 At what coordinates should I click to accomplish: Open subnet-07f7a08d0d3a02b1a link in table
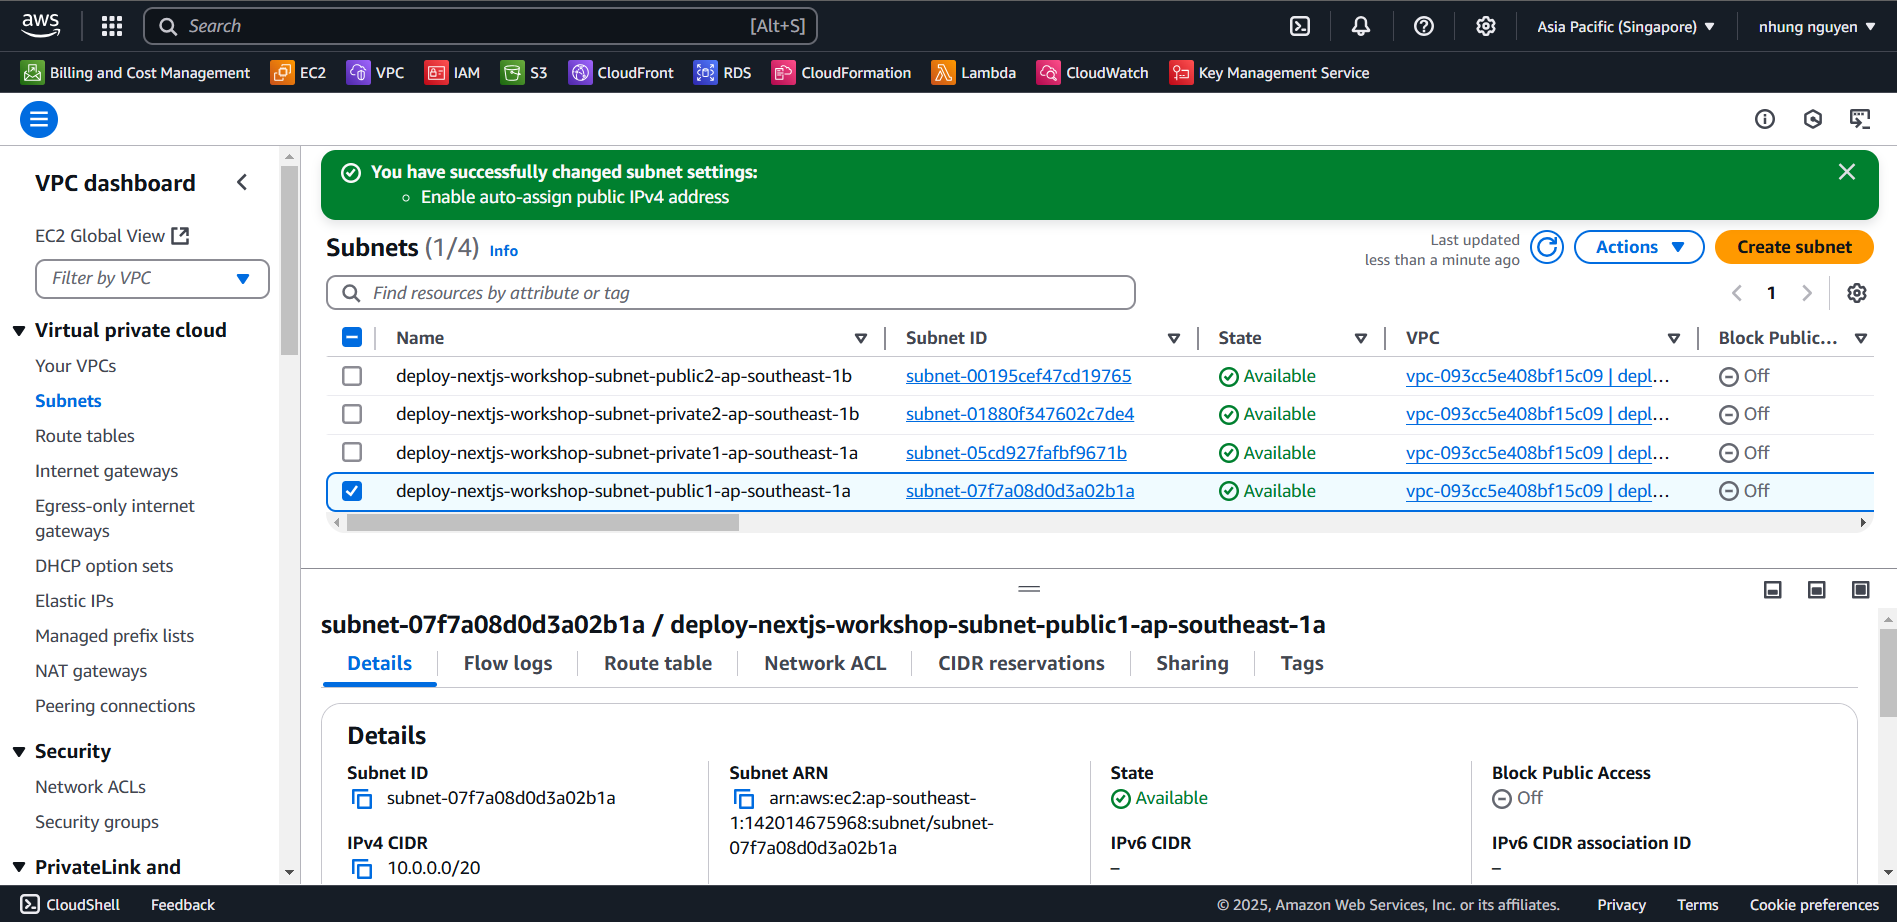tap(1020, 491)
